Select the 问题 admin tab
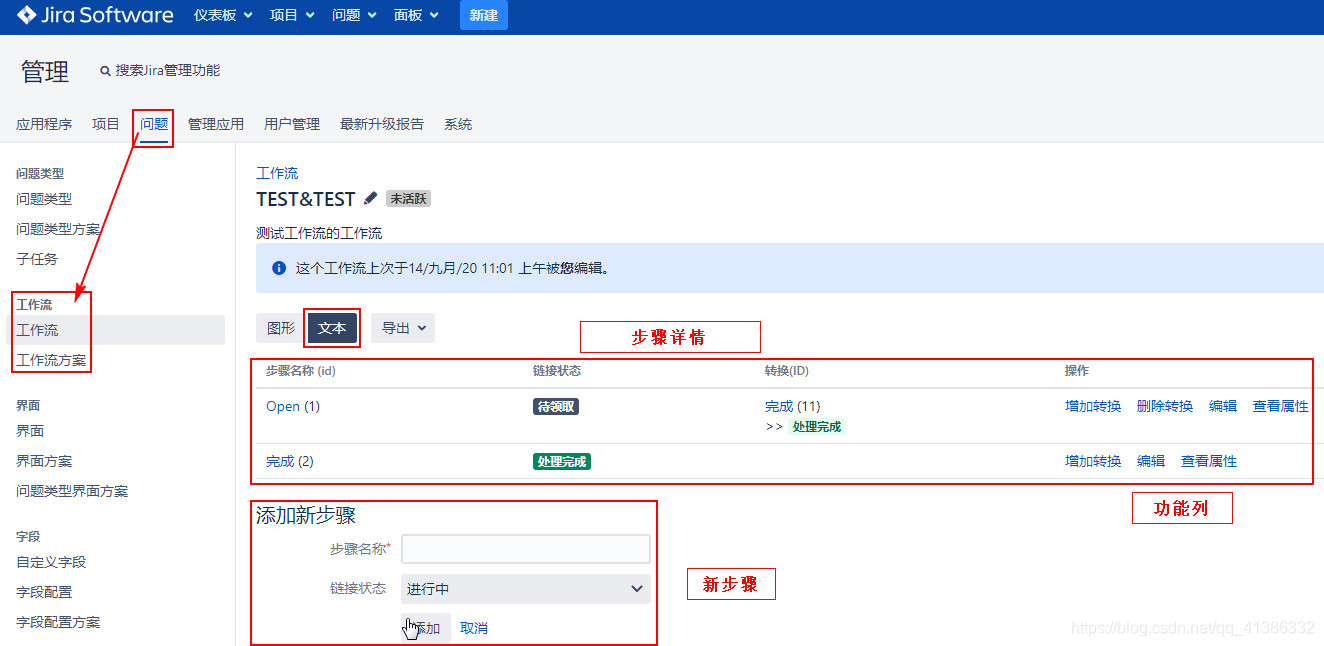 coord(154,124)
